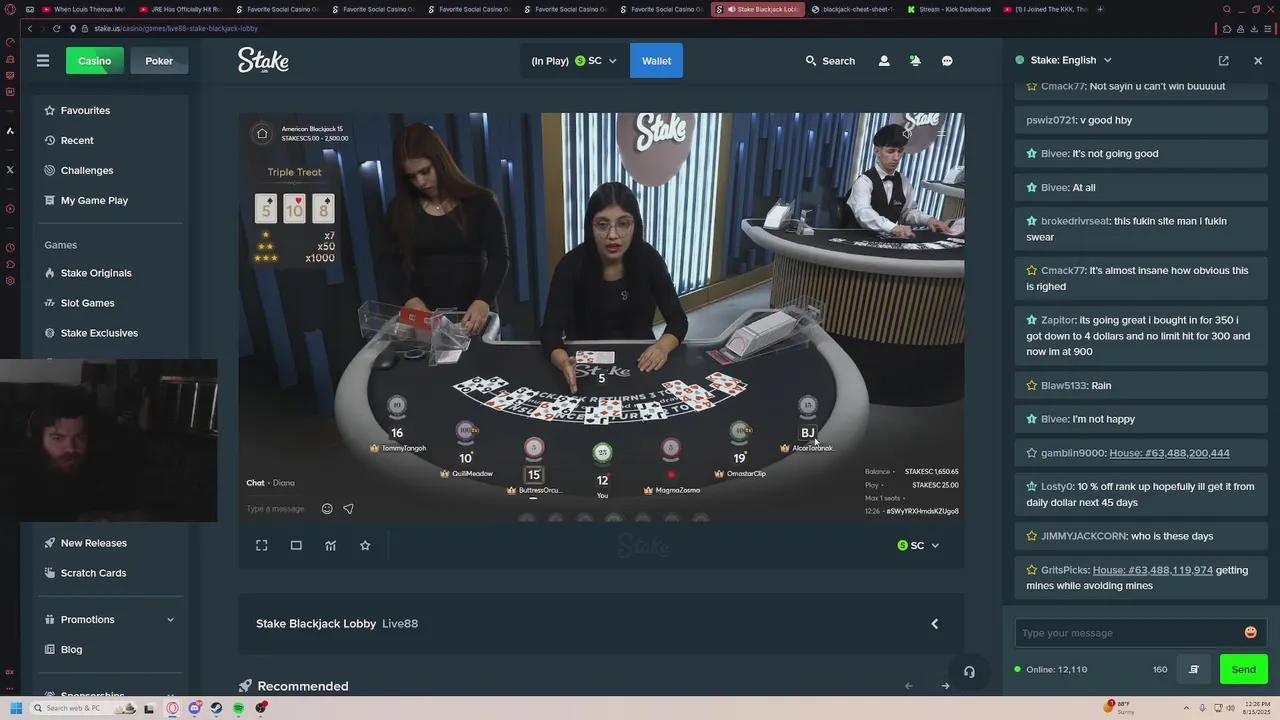Image resolution: width=1280 pixels, height=720 pixels.
Task: Open the Stake: English channel dropdown
Action: (1063, 60)
